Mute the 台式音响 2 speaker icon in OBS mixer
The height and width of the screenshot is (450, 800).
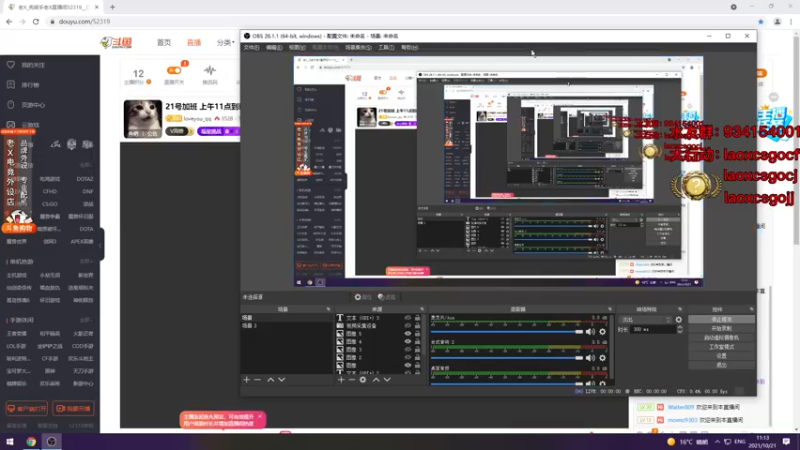pos(590,358)
